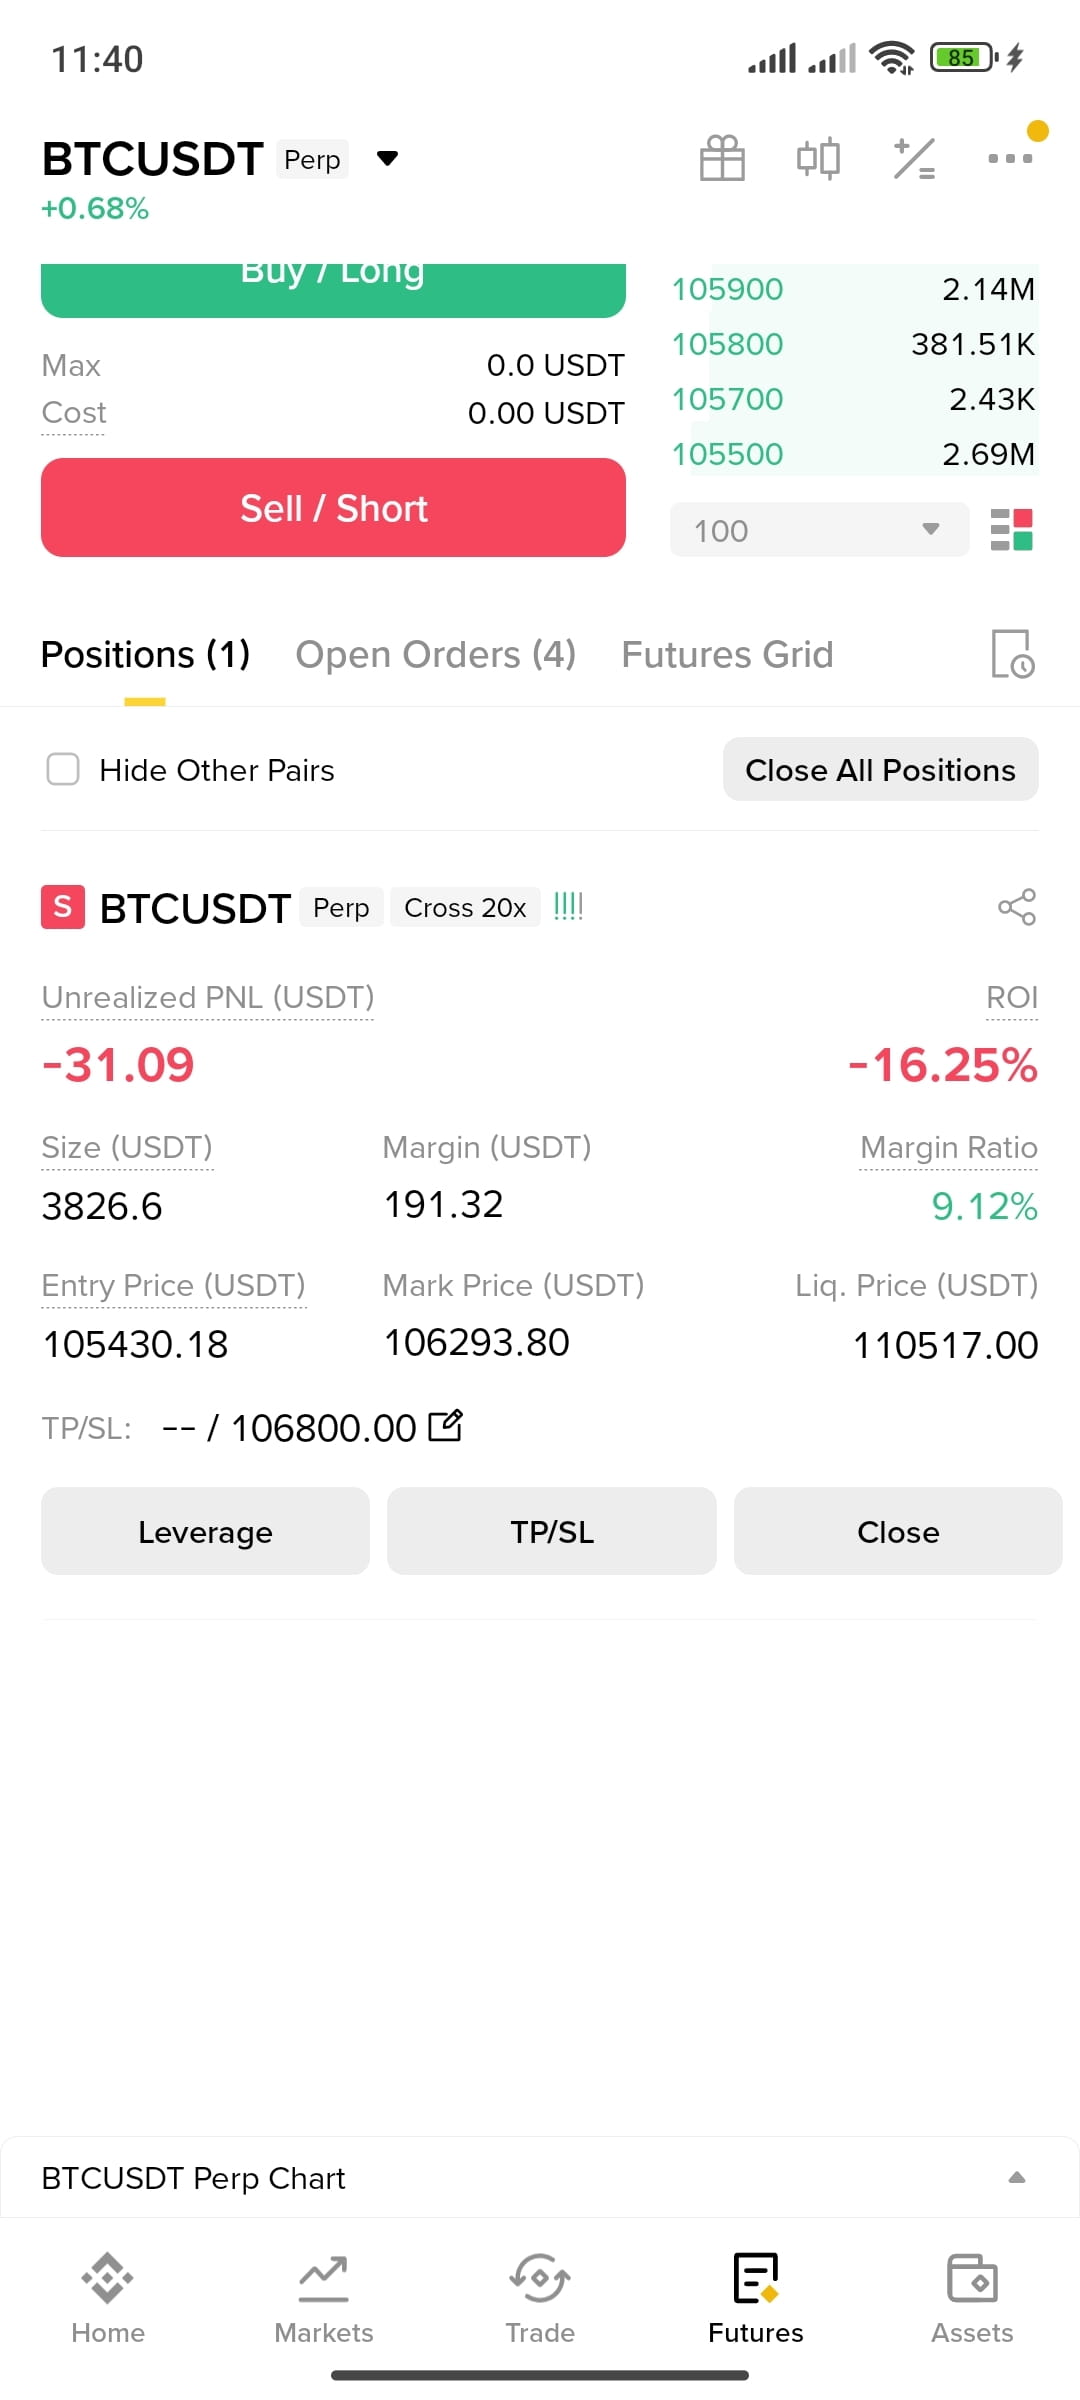The image size is (1080, 2400).
Task: Open the BTCUSDT pair selector arrow
Action: click(x=387, y=158)
